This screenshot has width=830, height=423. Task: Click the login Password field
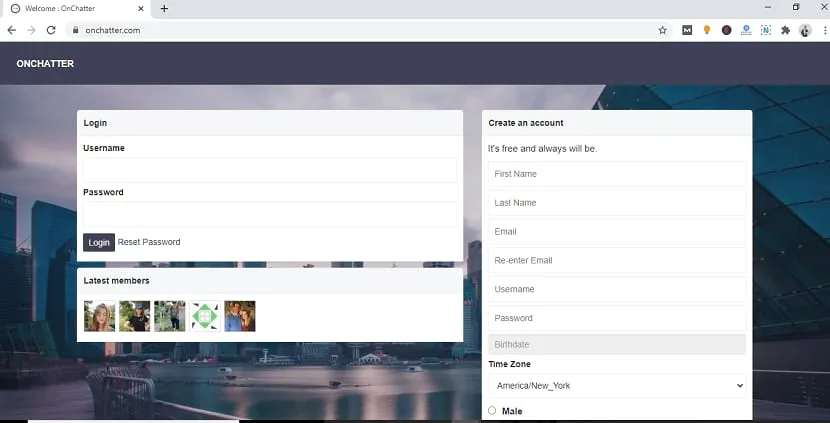269,214
